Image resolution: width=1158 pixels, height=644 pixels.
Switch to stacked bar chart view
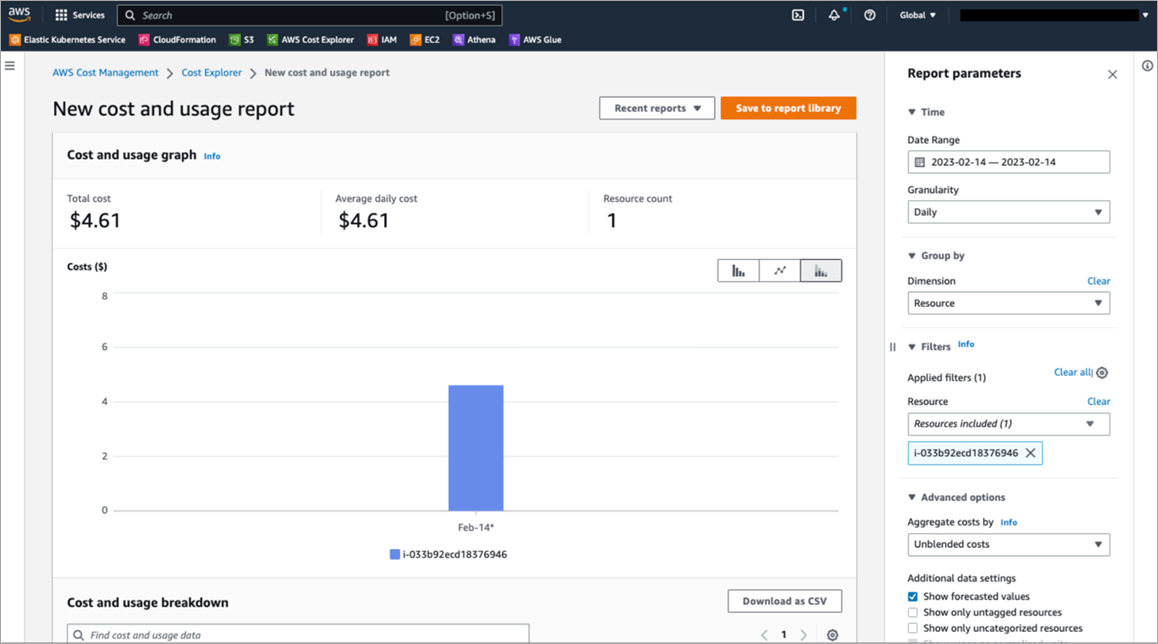point(820,271)
